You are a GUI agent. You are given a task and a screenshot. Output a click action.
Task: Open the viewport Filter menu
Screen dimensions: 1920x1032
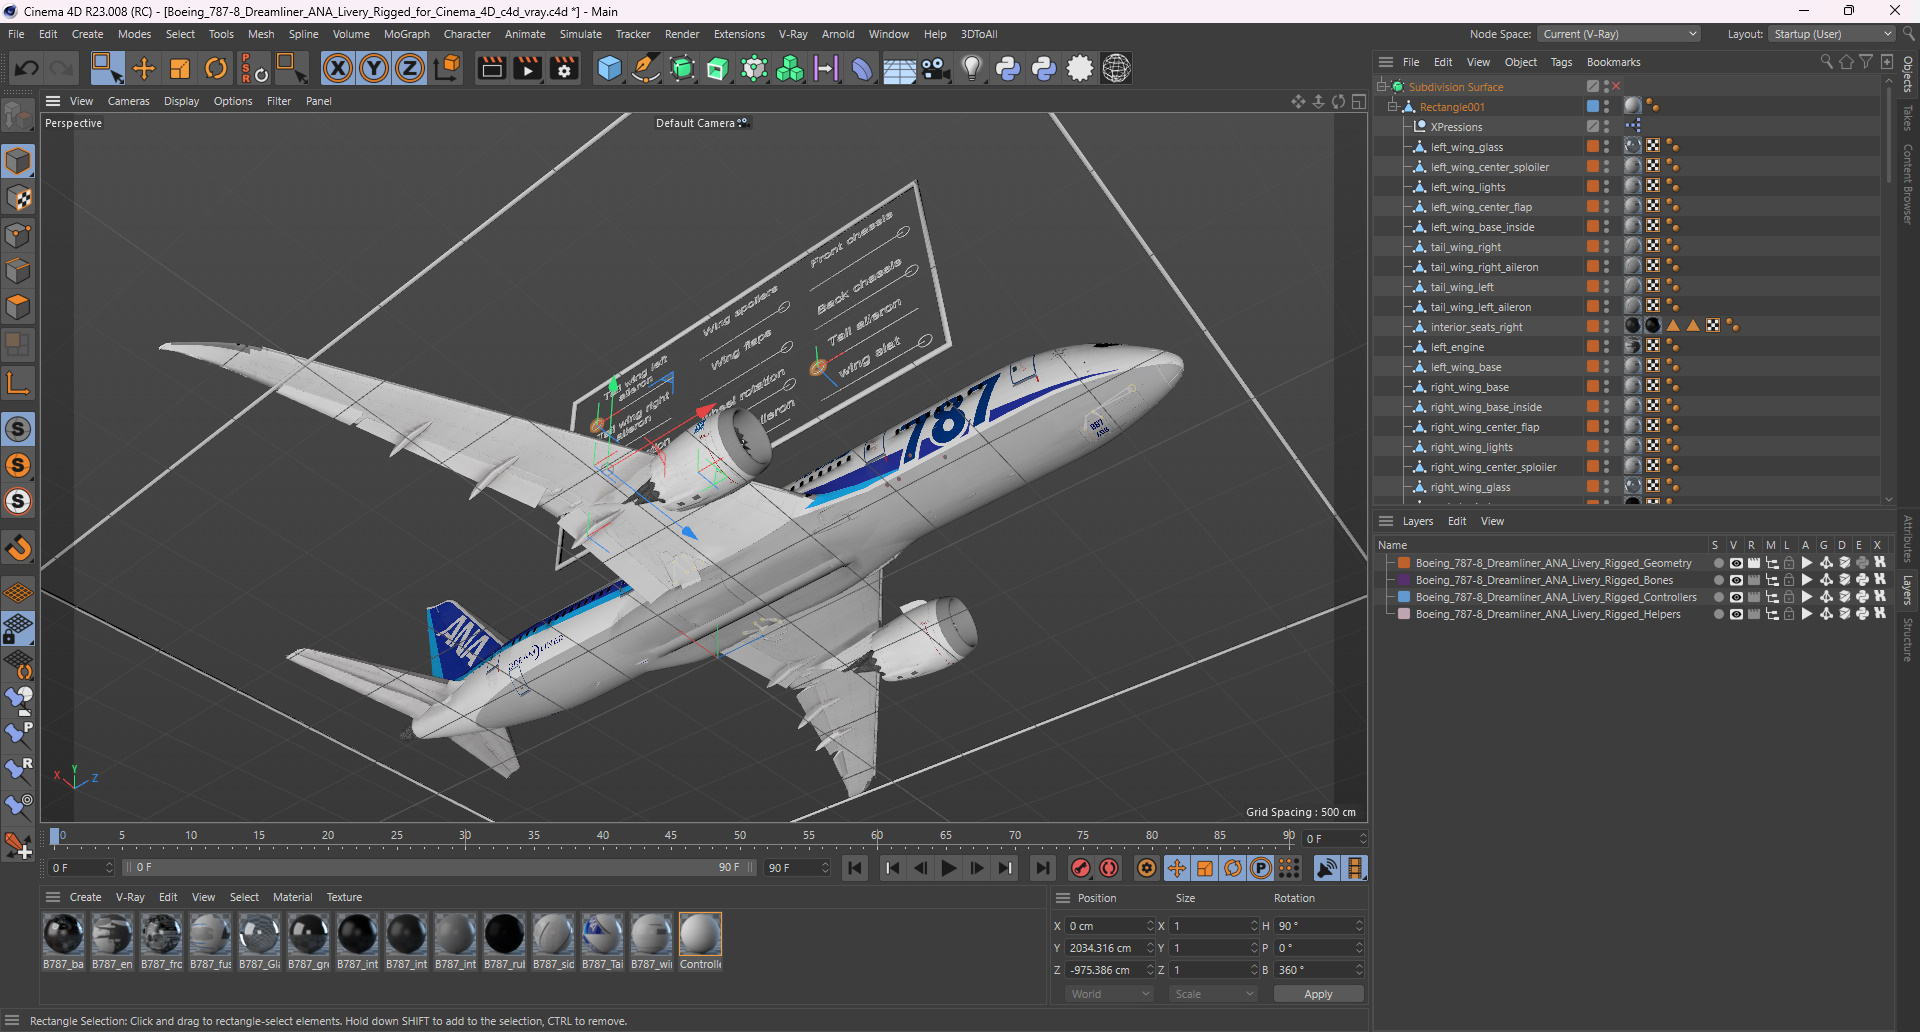coord(279,101)
